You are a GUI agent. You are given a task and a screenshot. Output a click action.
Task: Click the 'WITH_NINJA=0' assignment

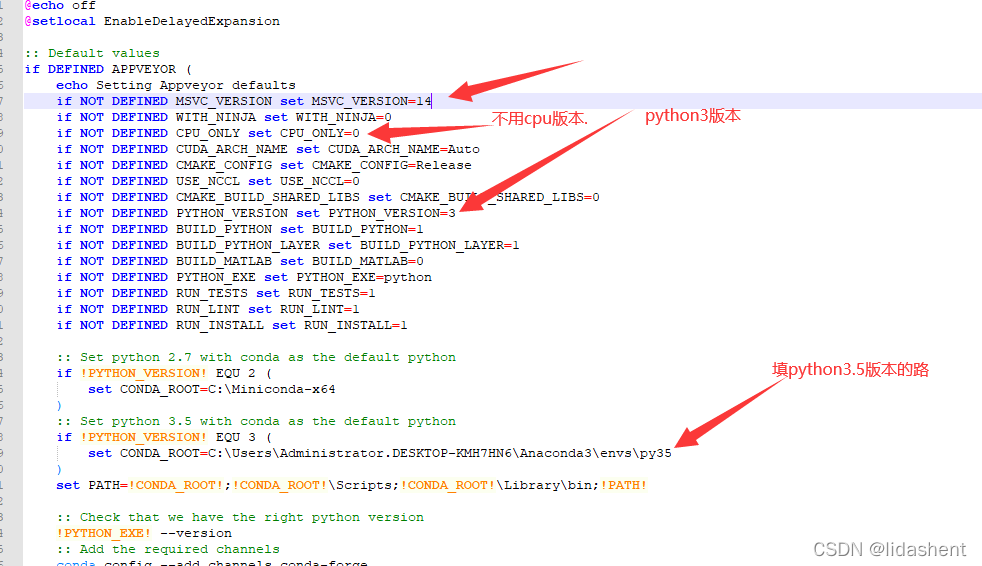pyautogui.click(x=344, y=117)
